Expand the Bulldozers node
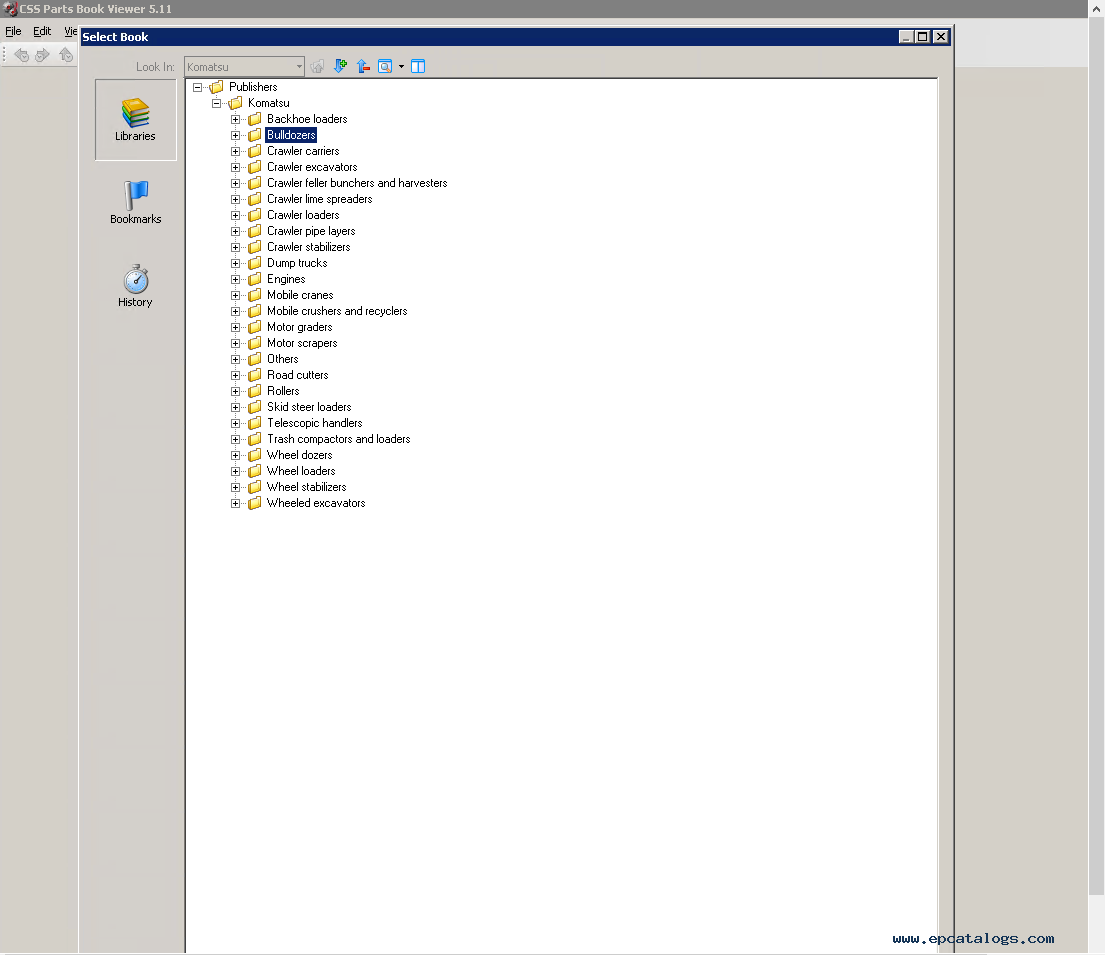Image resolution: width=1105 pixels, height=955 pixels. tap(235, 135)
